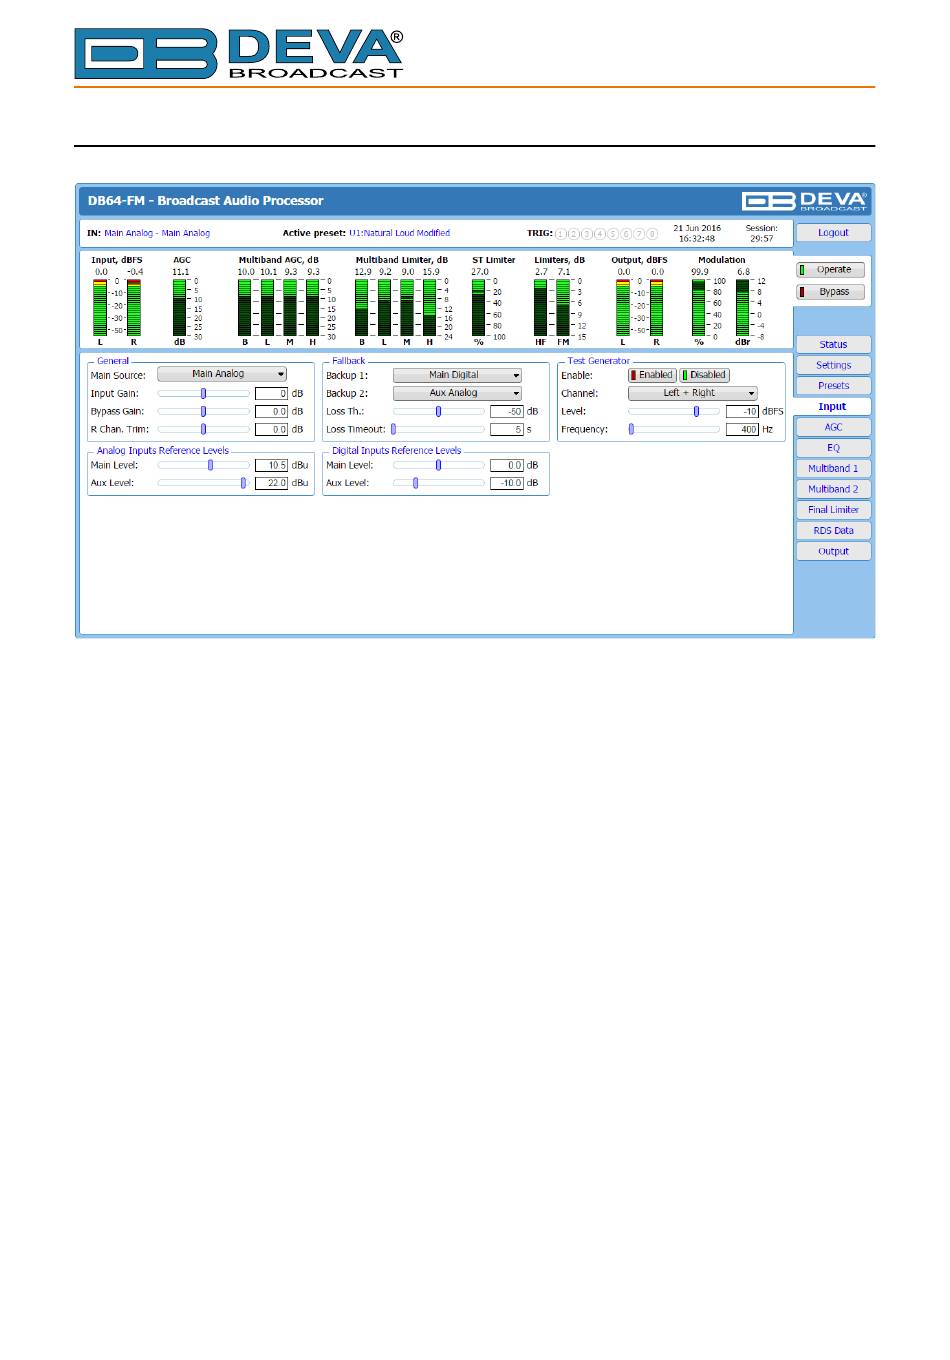Click the Main Analog - Main Analog input link
This screenshot has width=950, height=1360.
point(157,233)
